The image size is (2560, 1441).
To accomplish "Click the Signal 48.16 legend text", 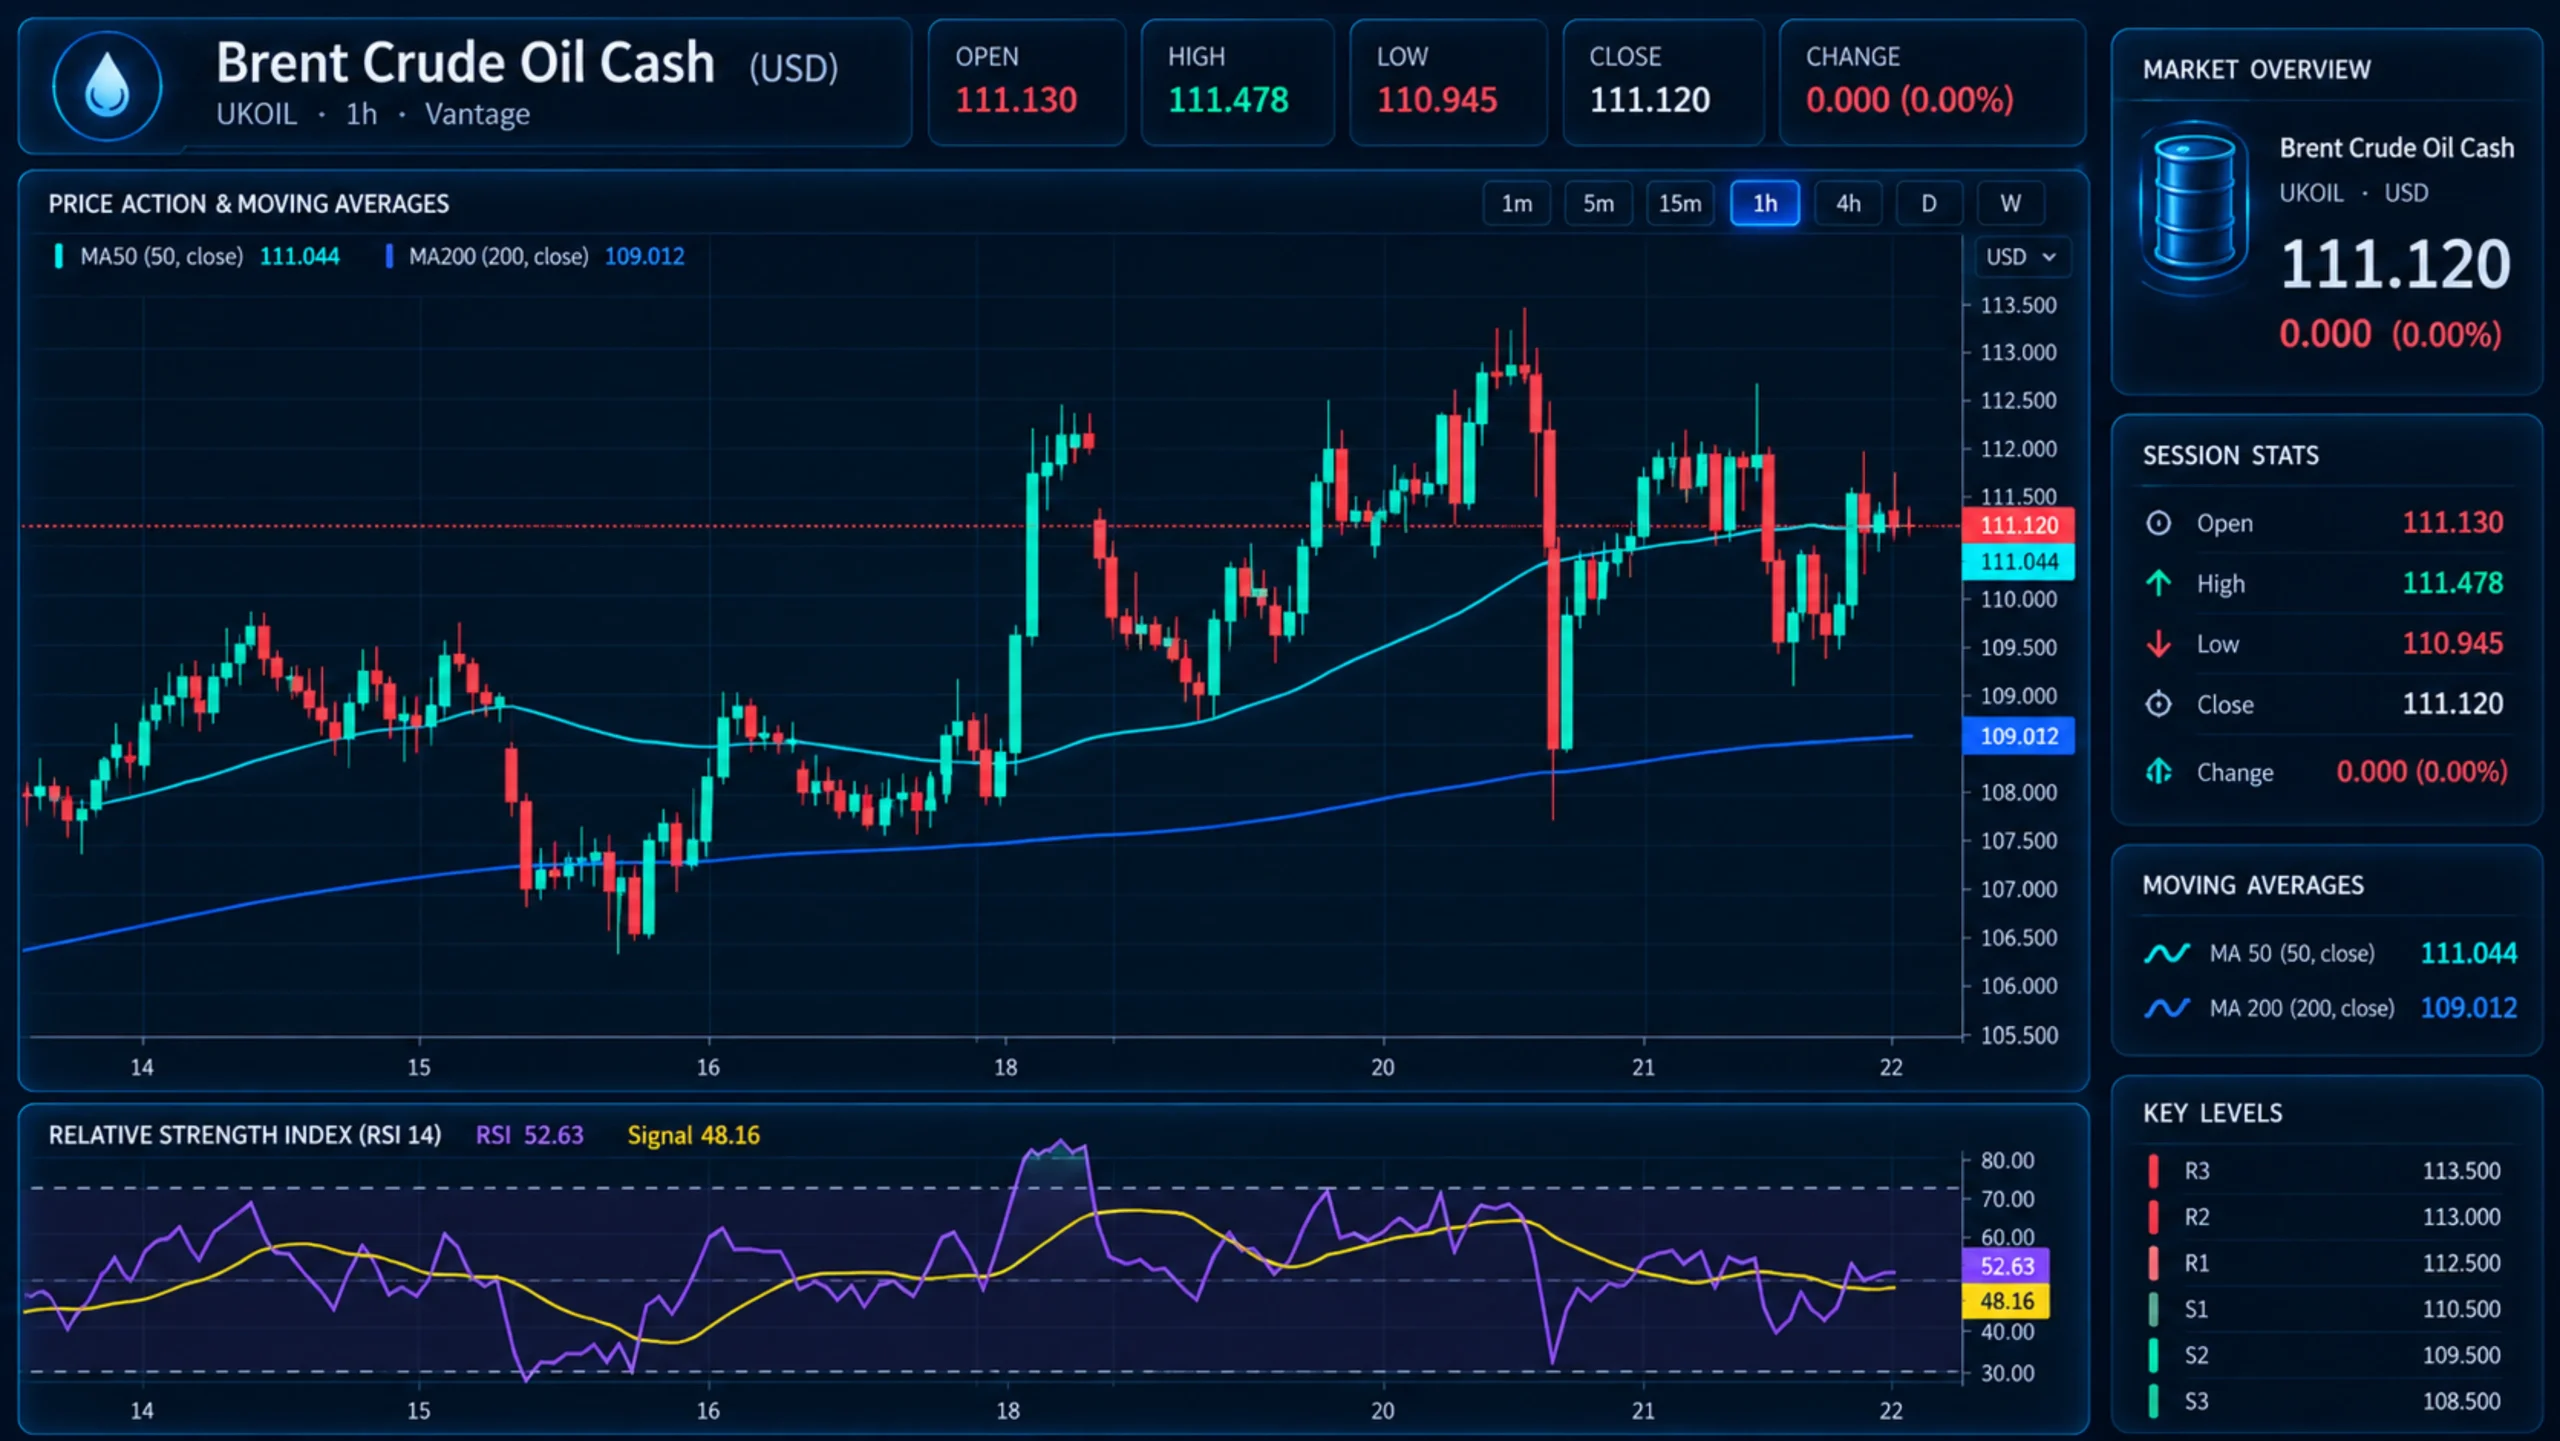I will coord(693,1135).
